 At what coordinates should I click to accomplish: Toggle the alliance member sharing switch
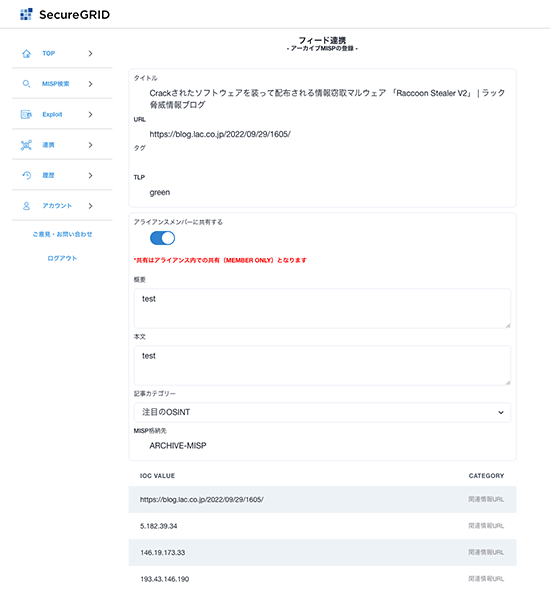coord(162,238)
